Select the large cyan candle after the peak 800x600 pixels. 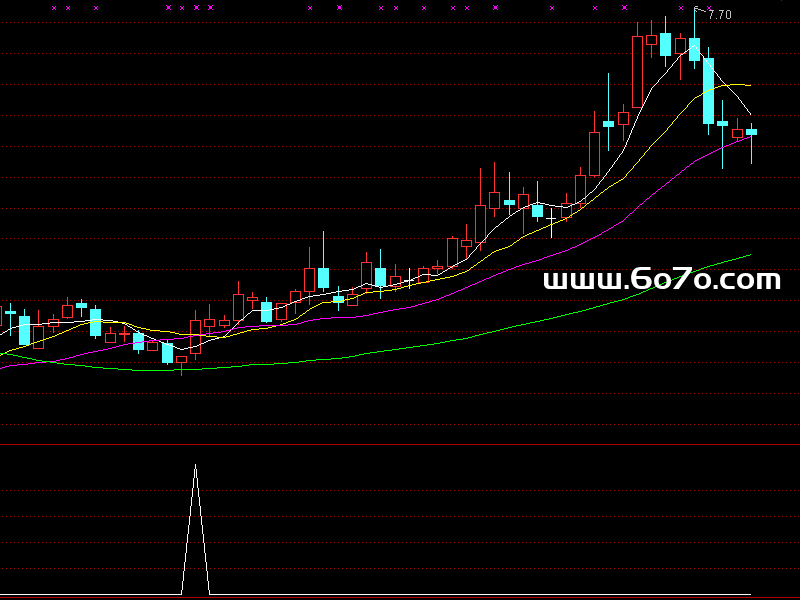[x=708, y=90]
